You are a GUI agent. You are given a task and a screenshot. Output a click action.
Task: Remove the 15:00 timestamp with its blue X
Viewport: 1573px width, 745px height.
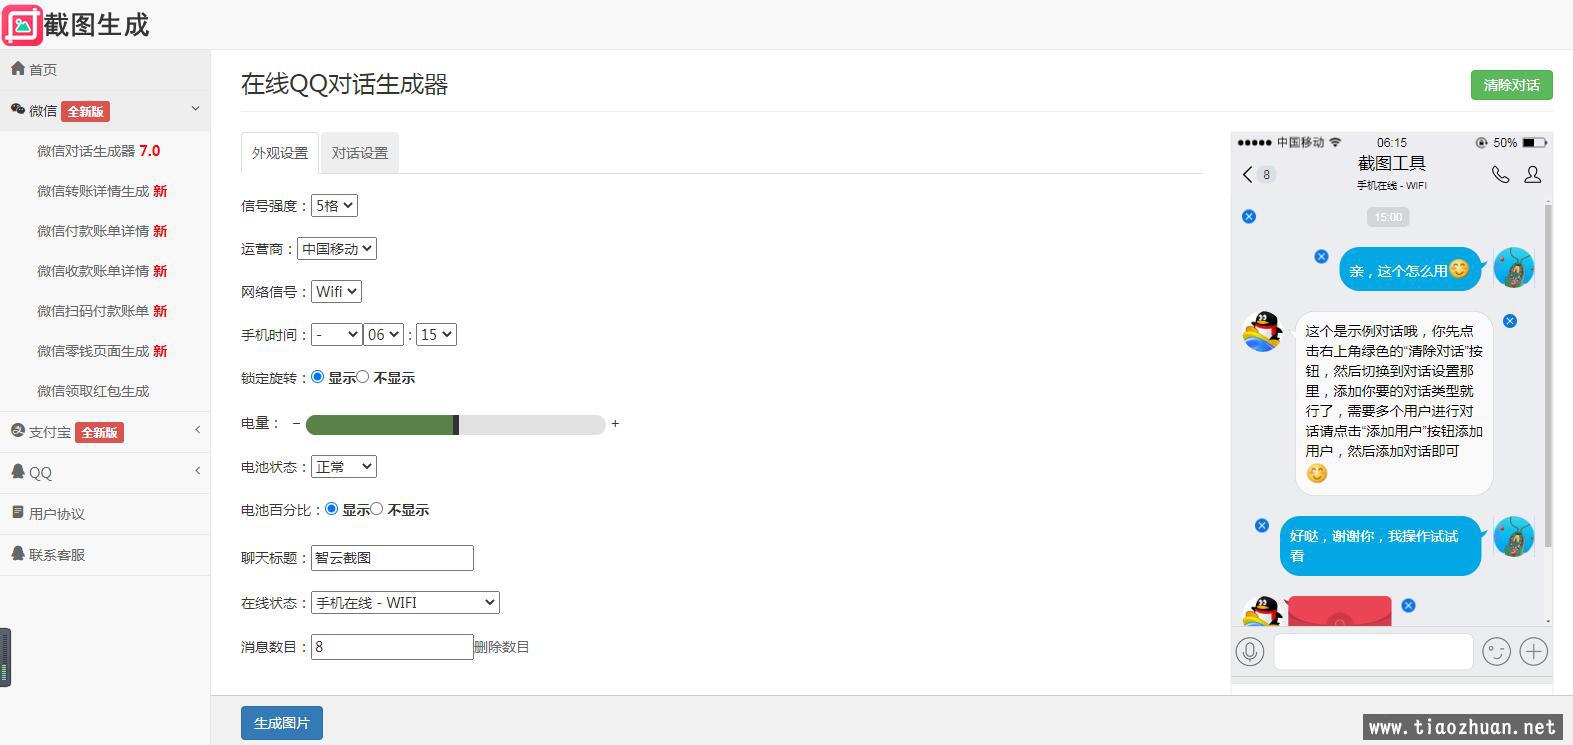[x=1249, y=216]
